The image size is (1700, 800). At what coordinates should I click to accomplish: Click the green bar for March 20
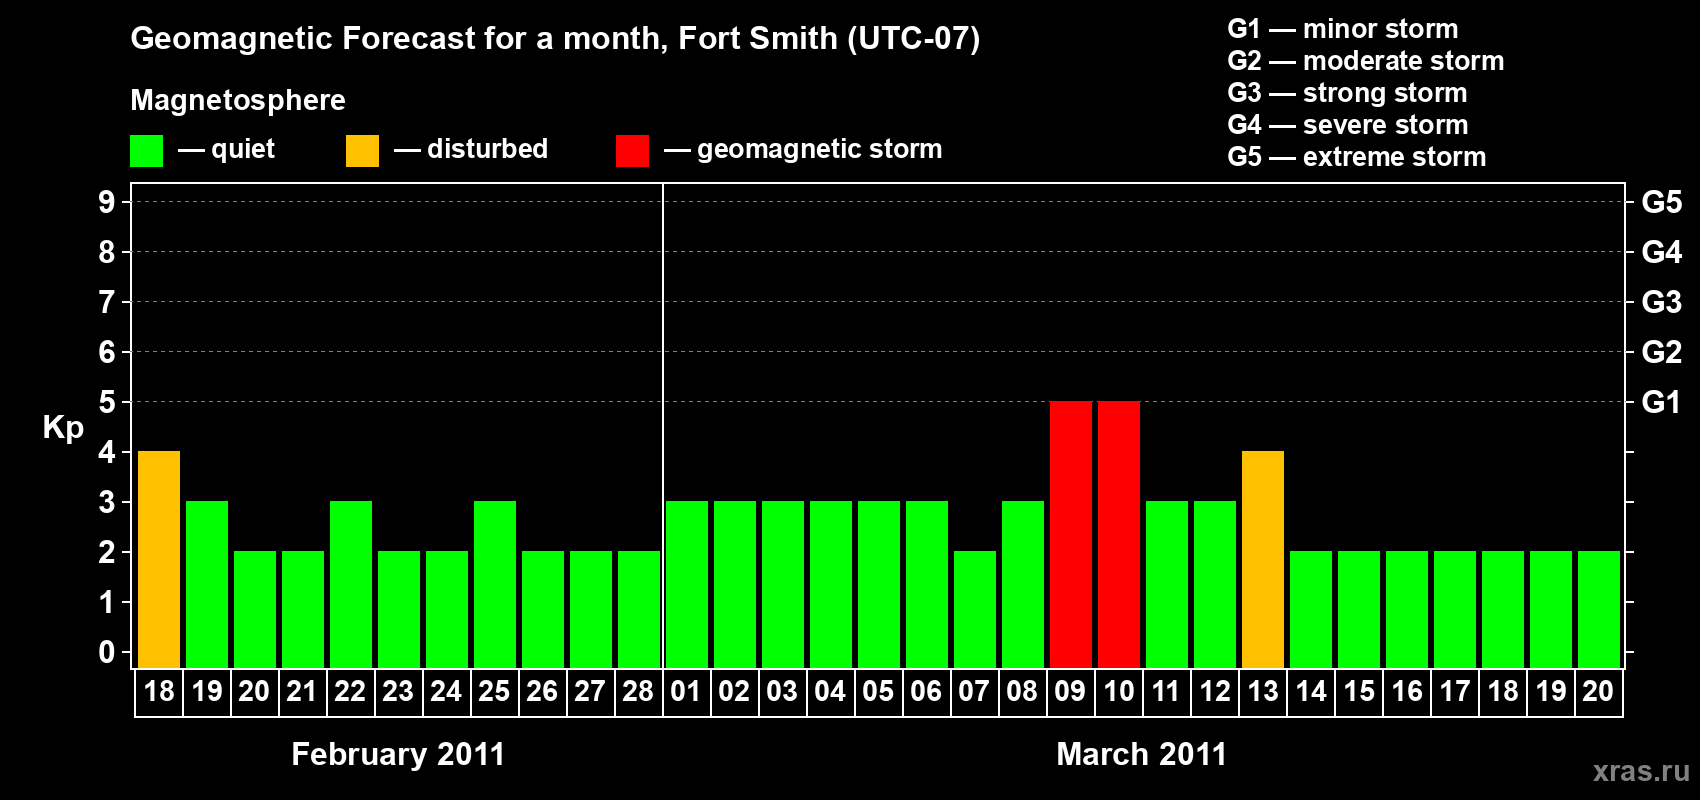point(1599,609)
